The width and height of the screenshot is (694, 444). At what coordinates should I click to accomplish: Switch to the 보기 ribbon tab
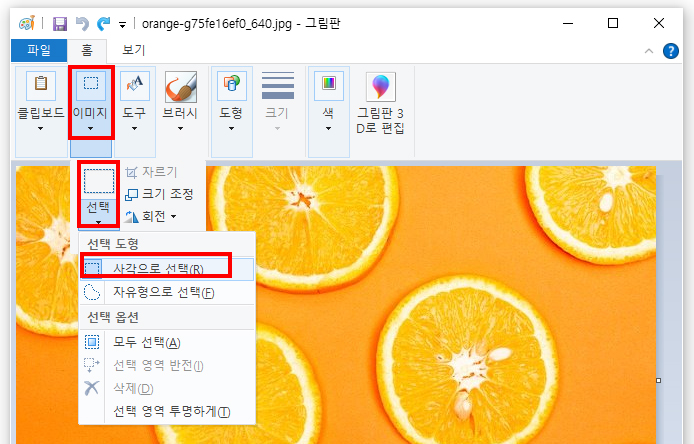pos(134,50)
